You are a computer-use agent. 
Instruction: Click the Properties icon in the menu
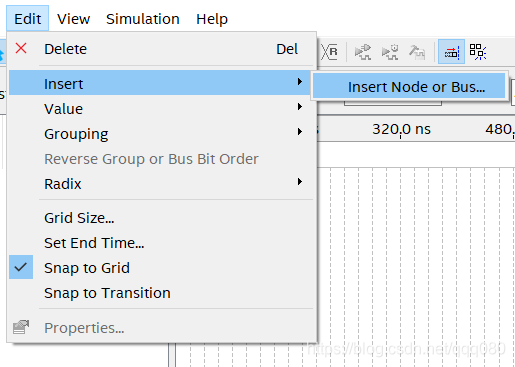click(x=21, y=327)
